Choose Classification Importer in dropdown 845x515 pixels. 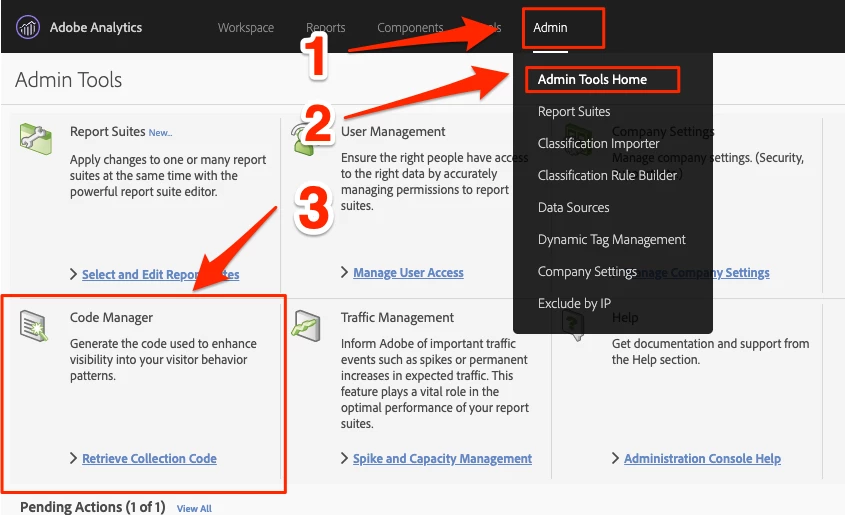598,143
